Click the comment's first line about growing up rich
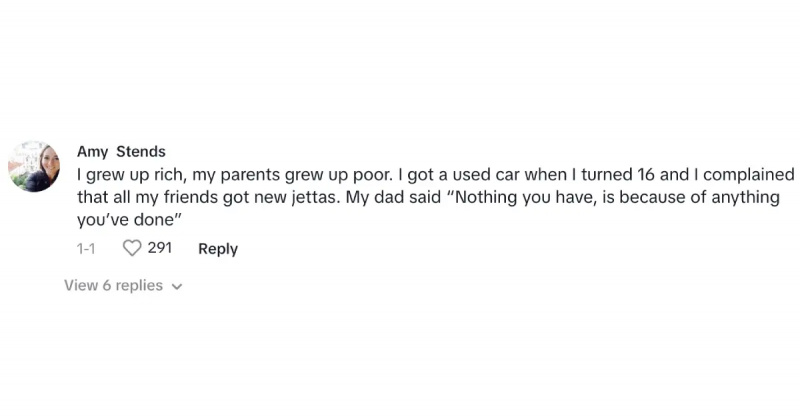Image resolution: width=800 pixels, height=418 pixels. pyautogui.click(x=436, y=175)
